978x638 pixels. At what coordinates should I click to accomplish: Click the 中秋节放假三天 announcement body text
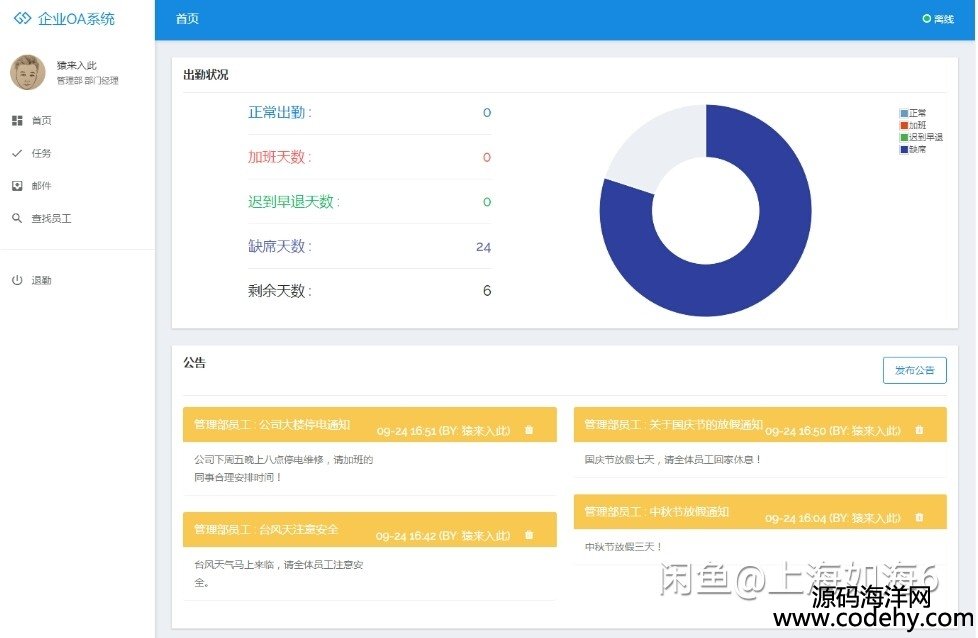point(623,547)
